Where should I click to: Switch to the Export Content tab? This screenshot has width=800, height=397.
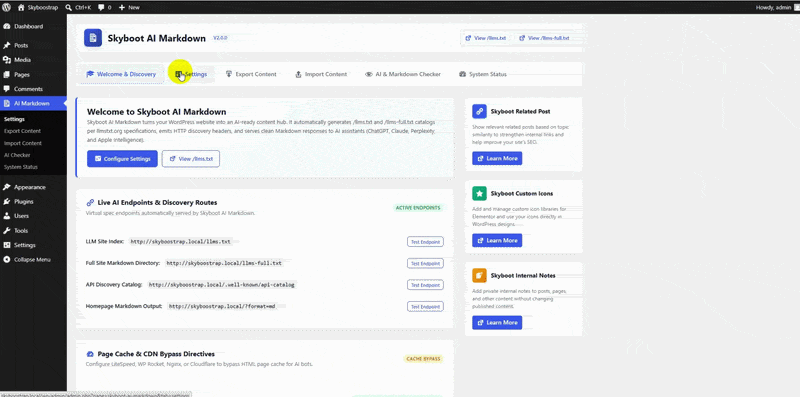coord(251,74)
